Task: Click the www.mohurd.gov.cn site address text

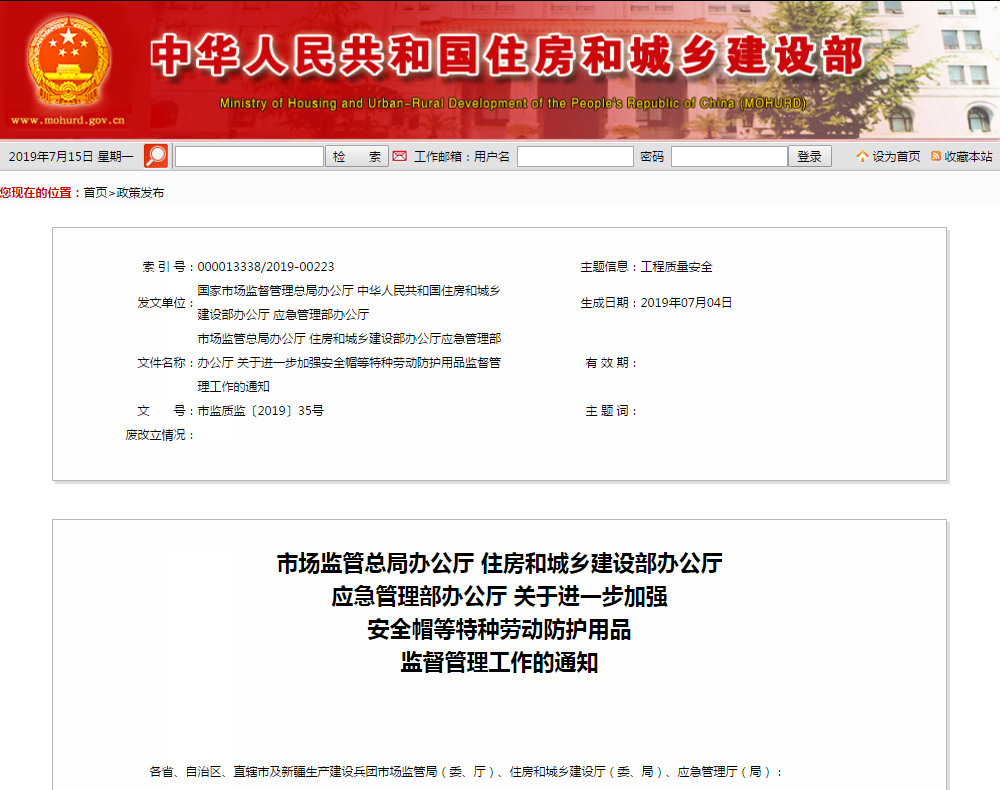Action: (x=68, y=120)
